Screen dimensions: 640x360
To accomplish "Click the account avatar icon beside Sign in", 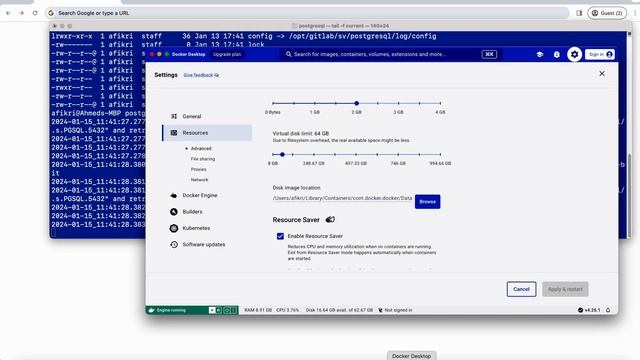I will [x=609, y=54].
